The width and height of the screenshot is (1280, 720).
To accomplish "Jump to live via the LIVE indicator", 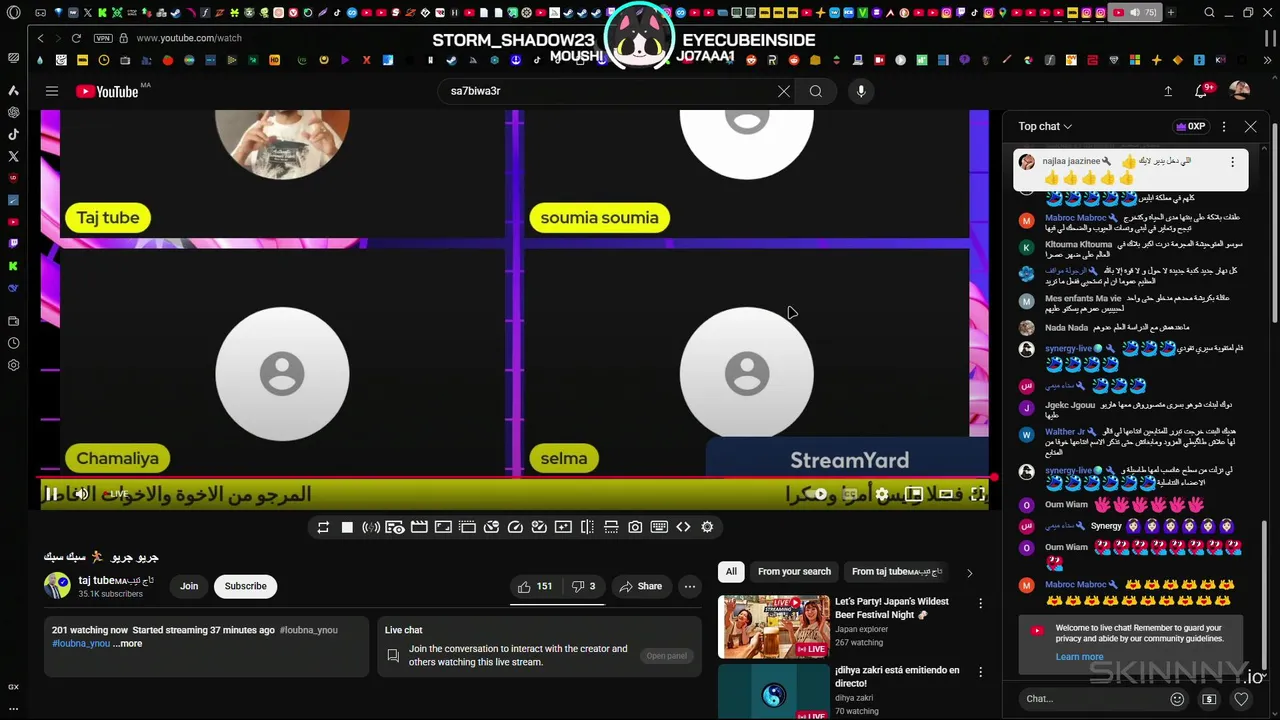I will pyautogui.click(x=116, y=494).
